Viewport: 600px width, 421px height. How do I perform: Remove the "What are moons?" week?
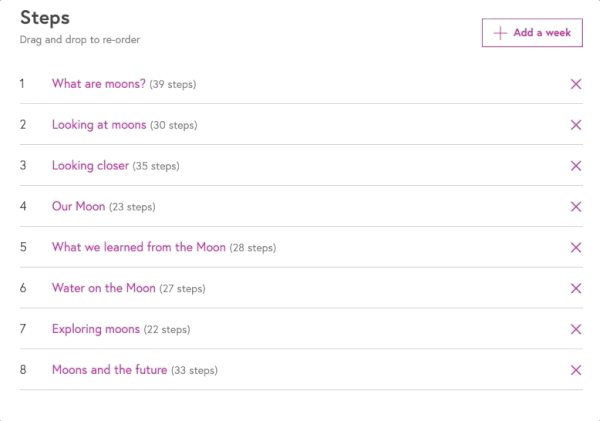(576, 84)
